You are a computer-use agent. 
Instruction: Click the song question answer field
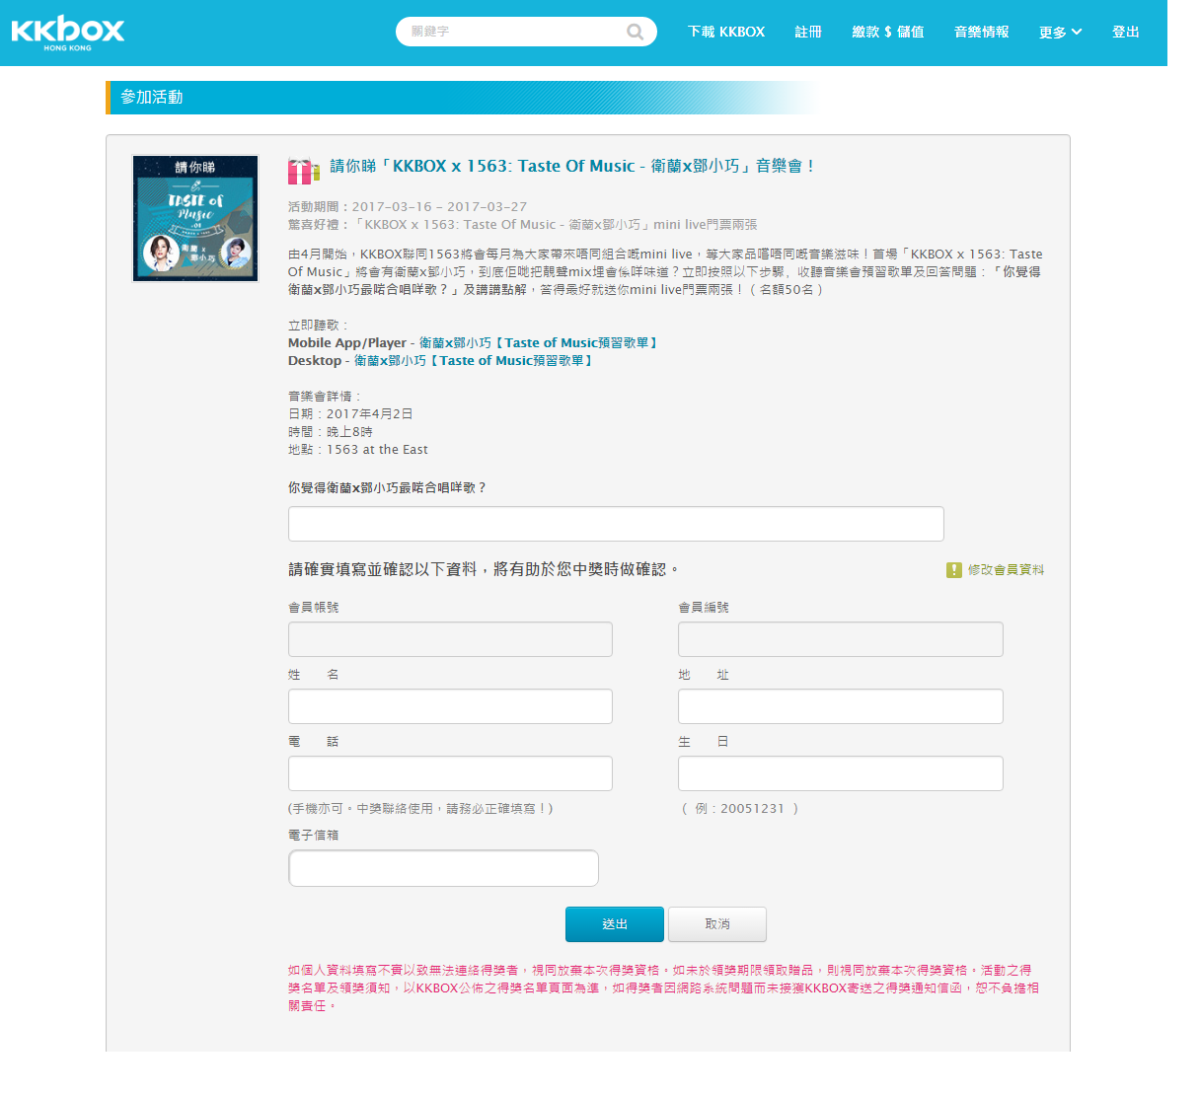click(615, 524)
